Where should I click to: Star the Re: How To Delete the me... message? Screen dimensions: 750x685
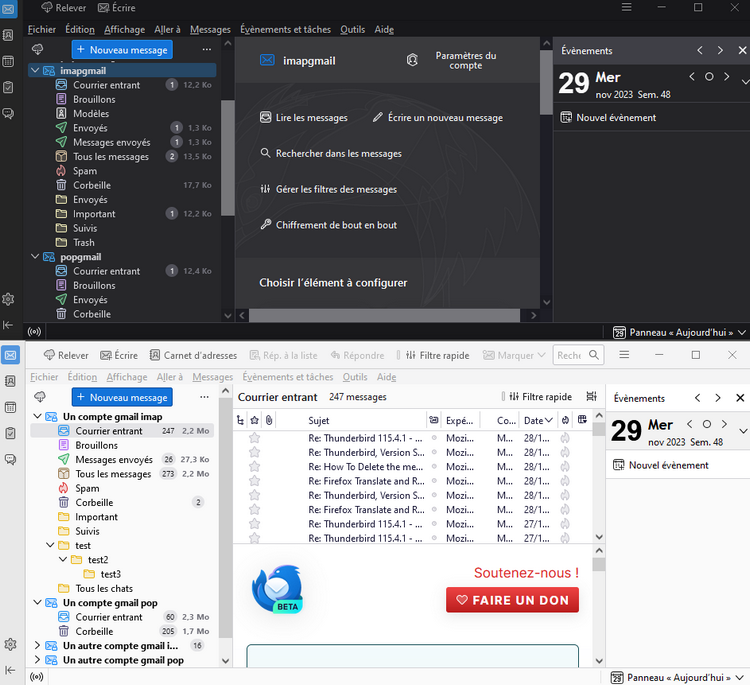point(254,466)
